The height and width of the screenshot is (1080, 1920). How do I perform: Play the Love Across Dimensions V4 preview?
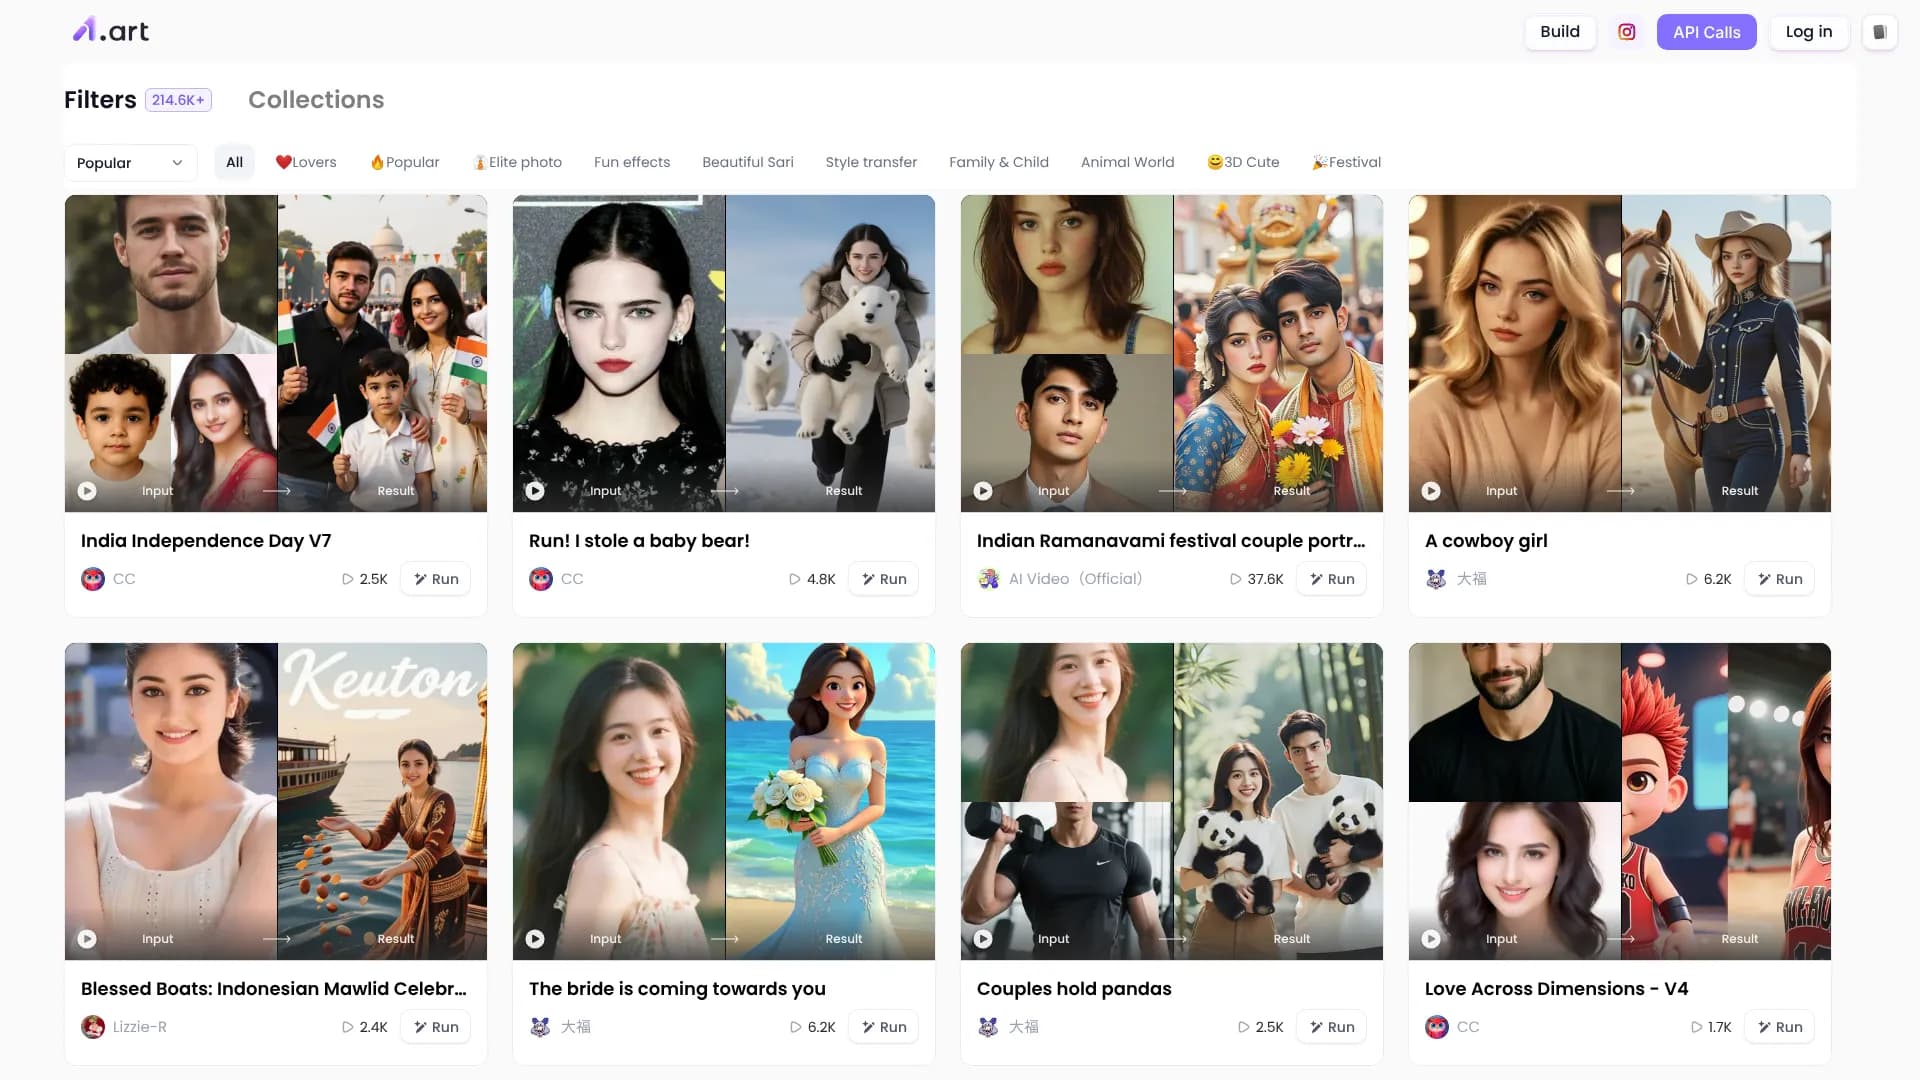1431,939
